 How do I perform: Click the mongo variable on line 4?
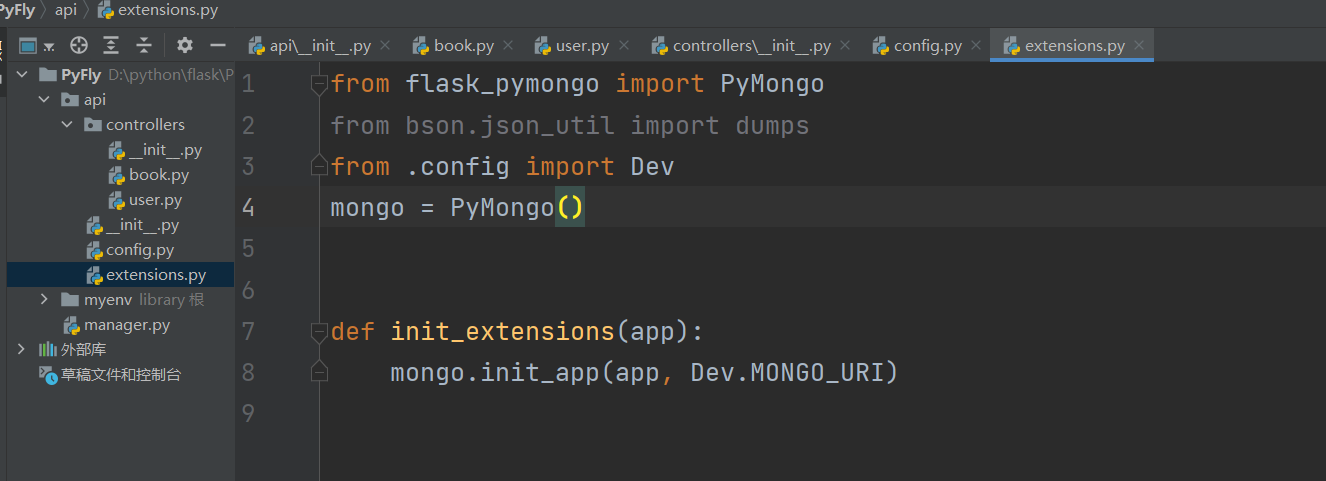367,208
